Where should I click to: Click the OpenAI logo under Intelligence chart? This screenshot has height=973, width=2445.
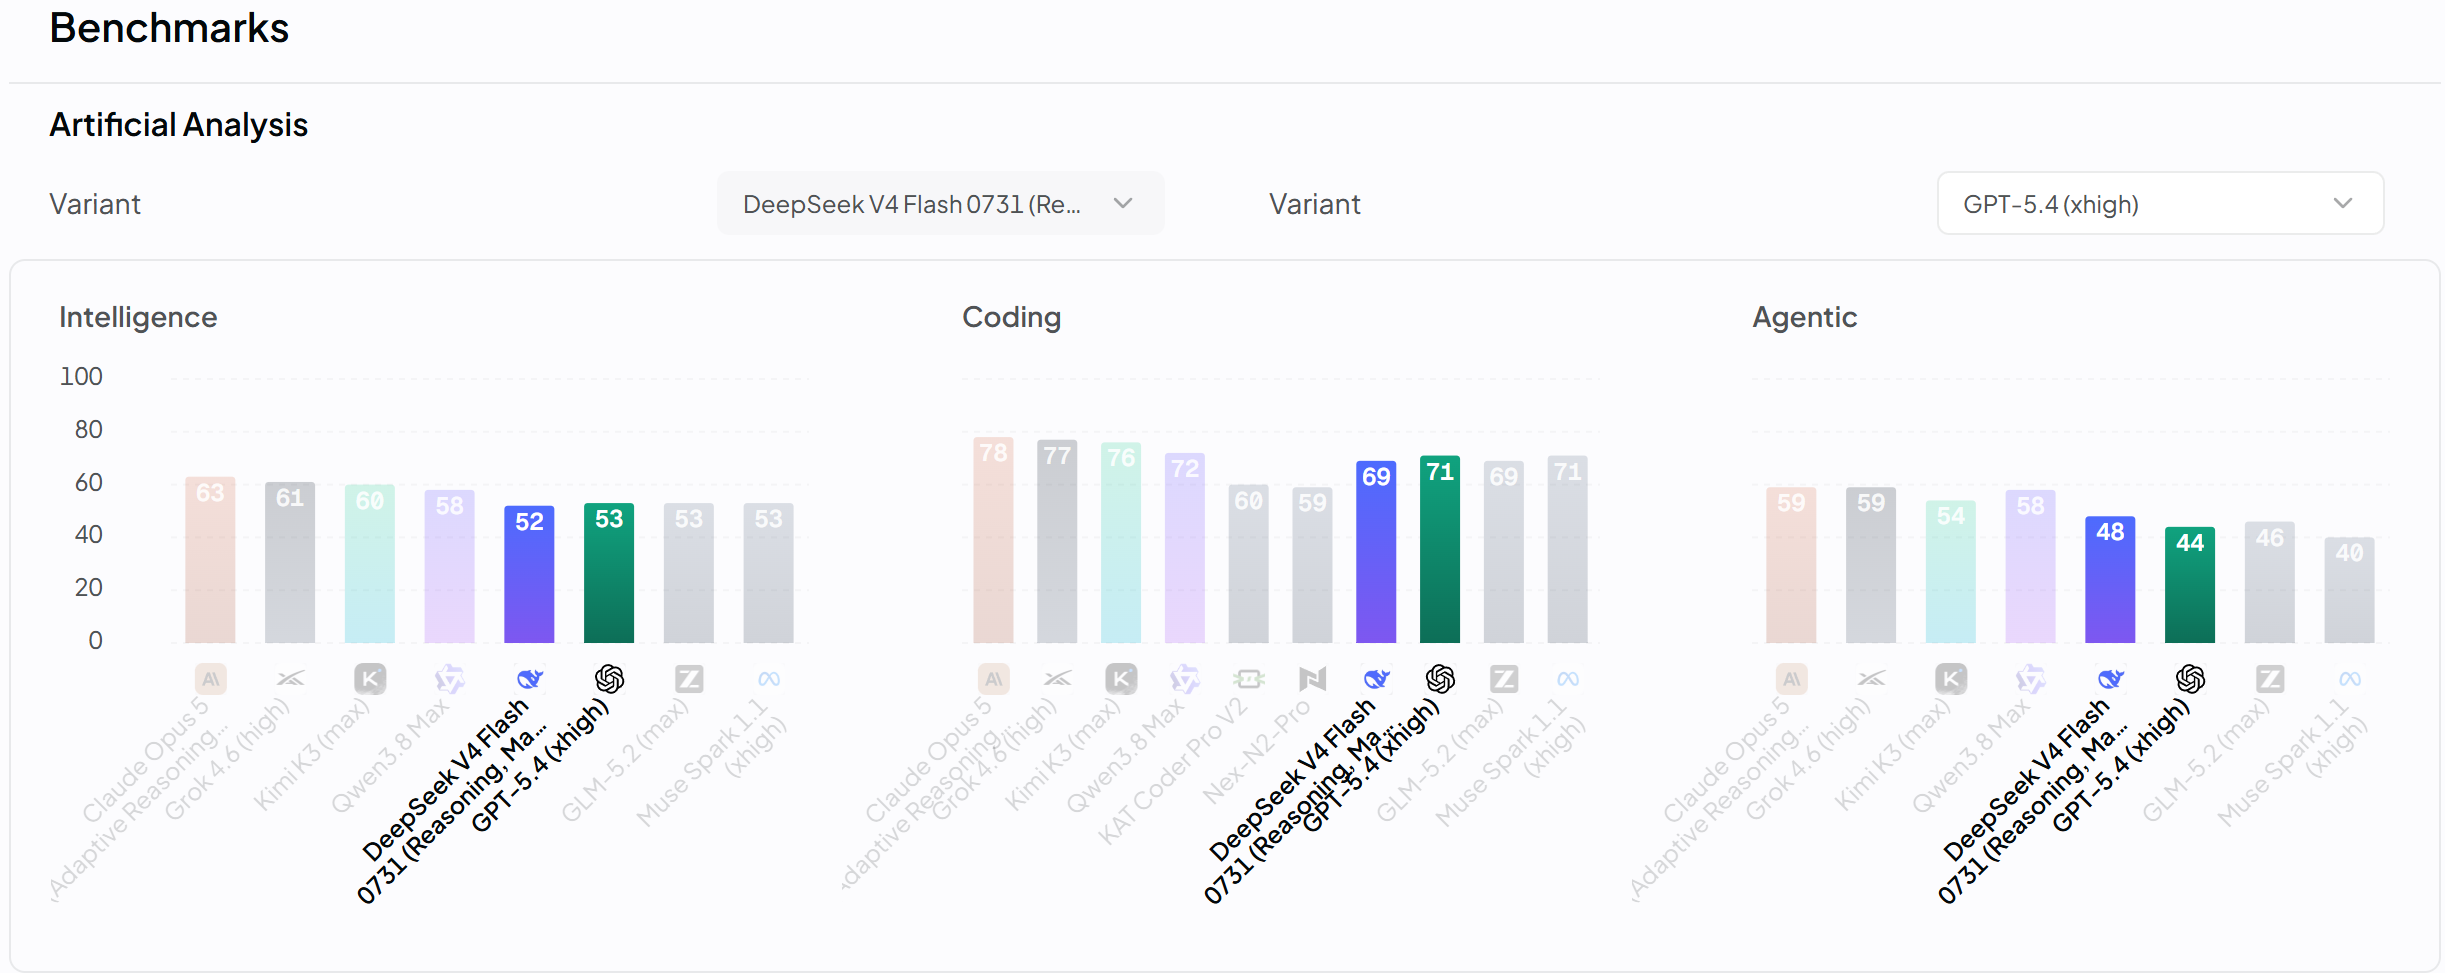click(609, 679)
